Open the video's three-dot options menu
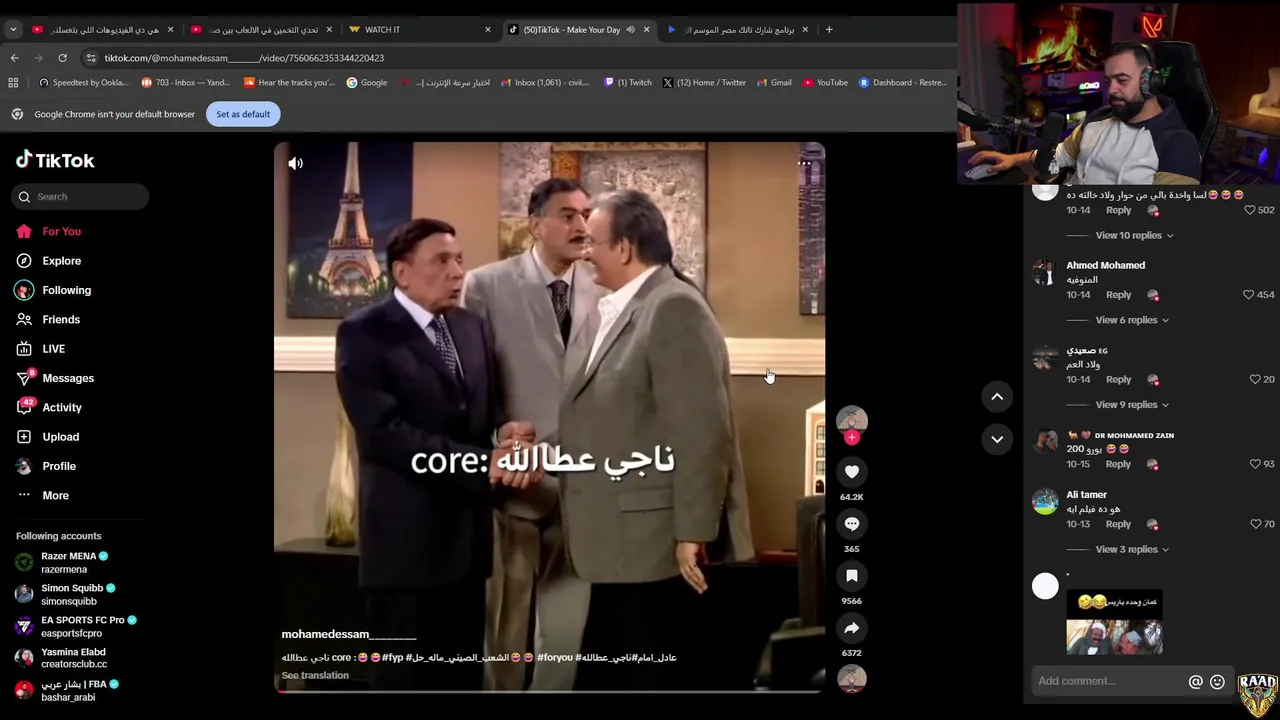Screen dimensions: 1280x720 click(x=803, y=163)
